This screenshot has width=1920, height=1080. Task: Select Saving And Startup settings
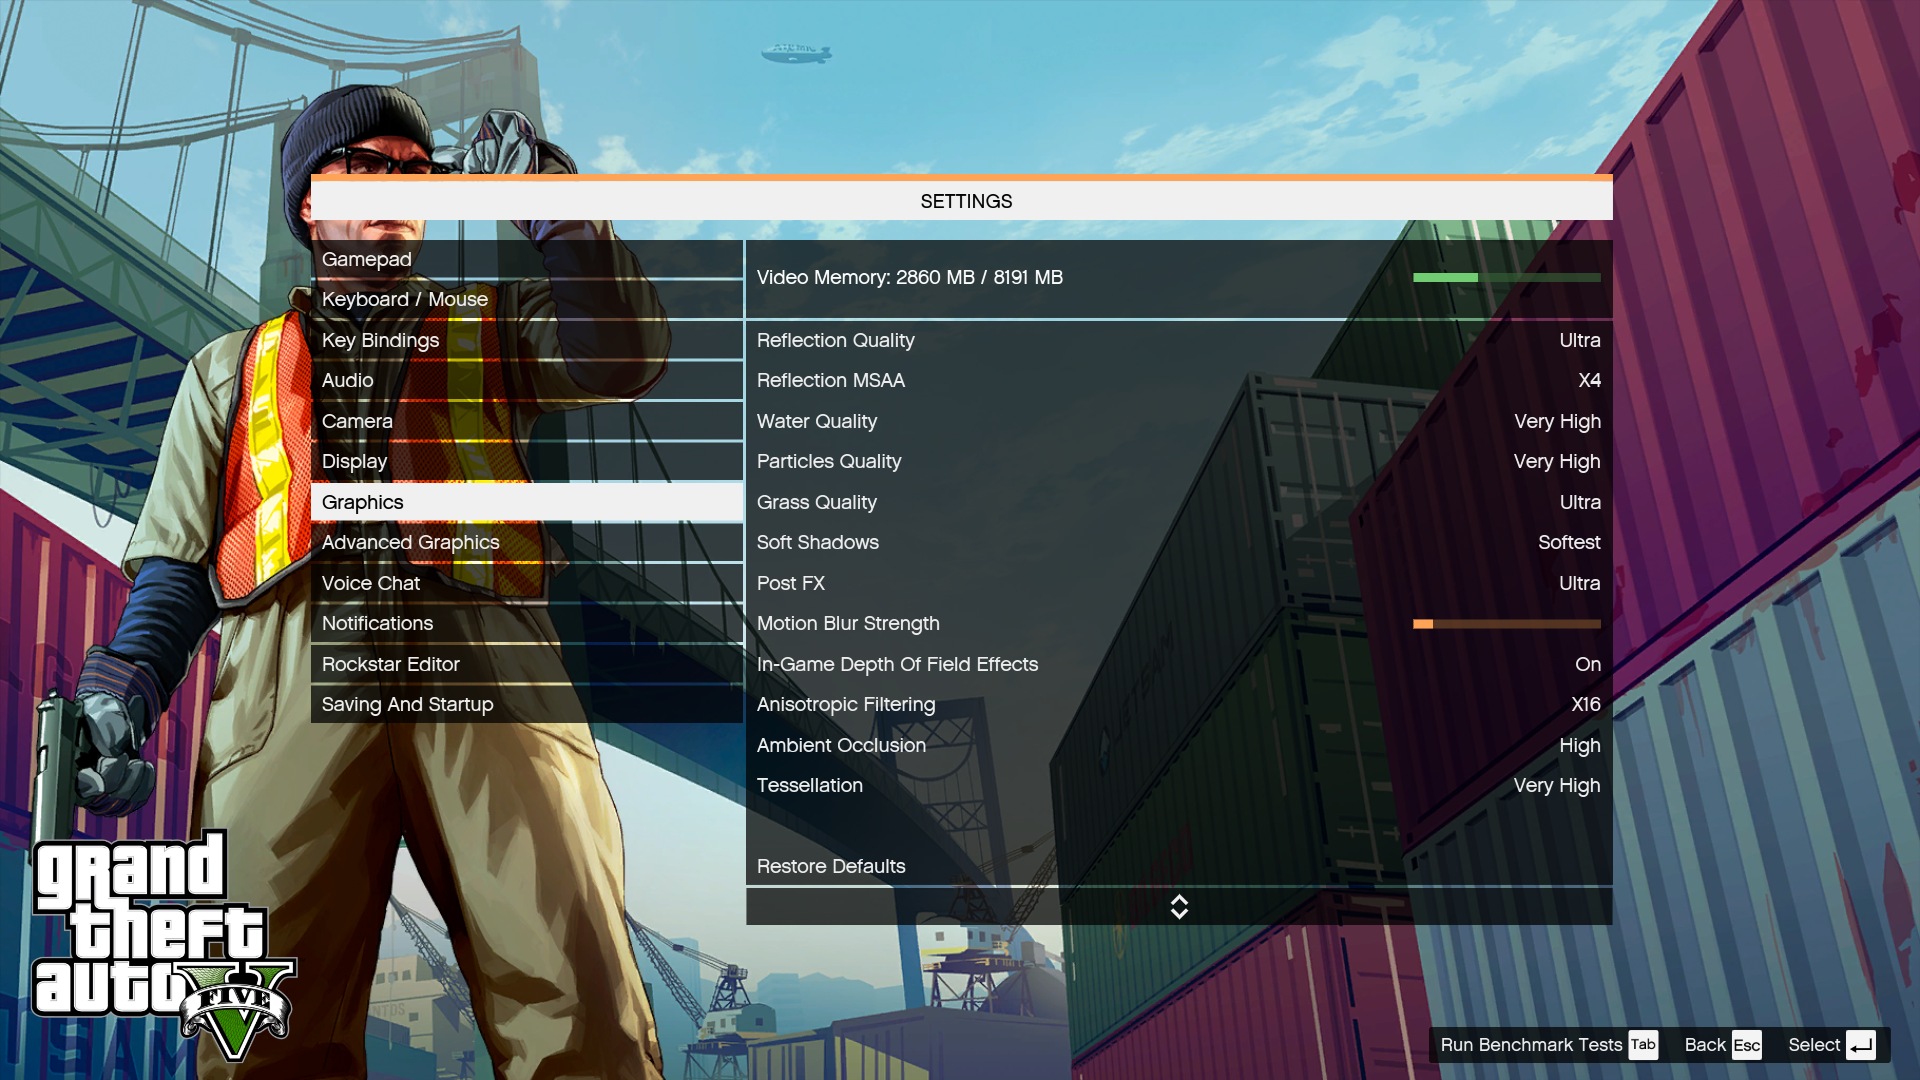coord(406,704)
